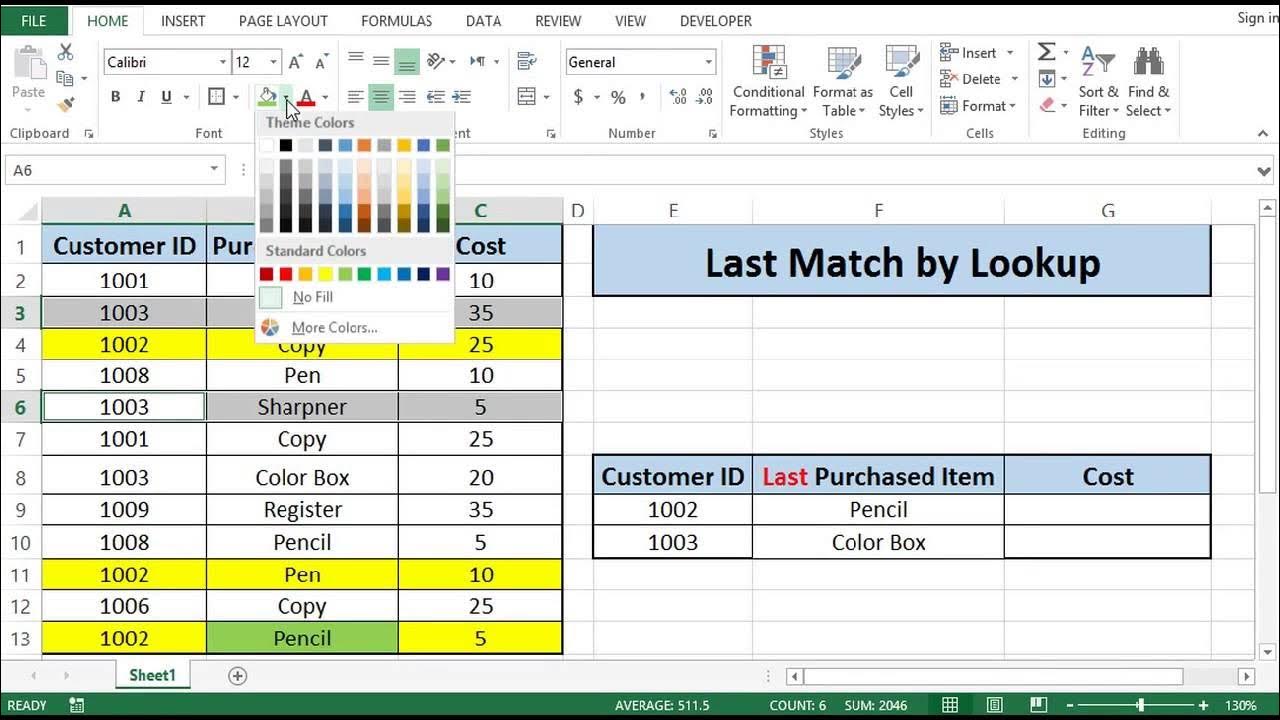This screenshot has height=720, width=1280.
Task: Open Cell Styles gallery
Action: [x=901, y=82]
